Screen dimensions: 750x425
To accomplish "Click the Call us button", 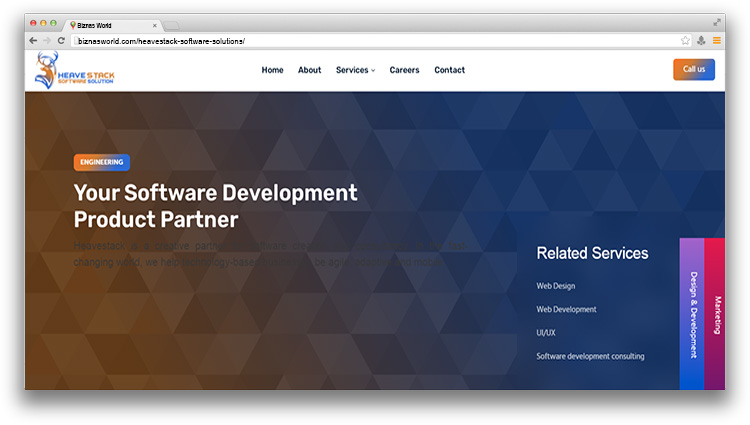I will (x=694, y=69).
